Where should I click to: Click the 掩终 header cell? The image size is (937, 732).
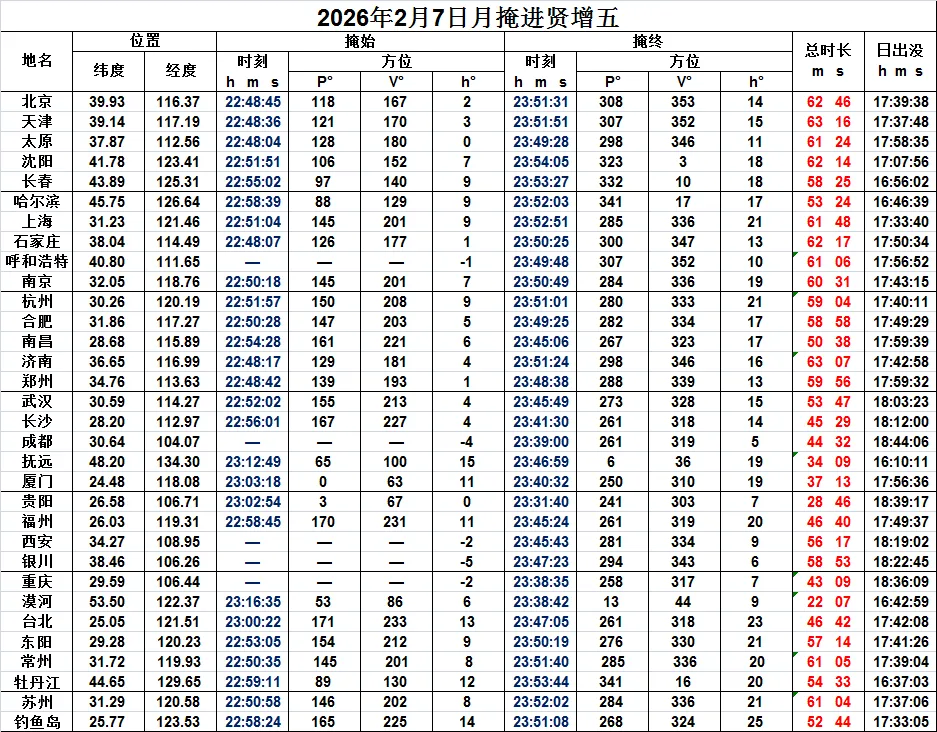(648, 41)
